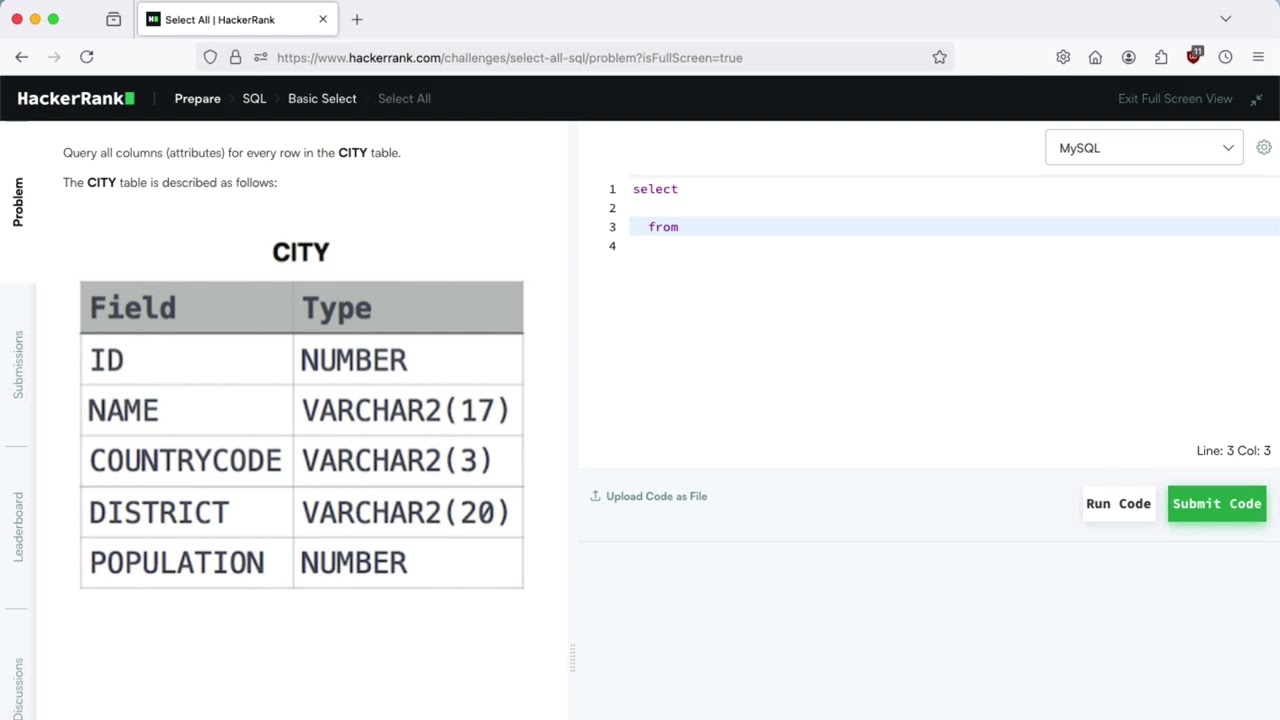Image resolution: width=1280 pixels, height=720 pixels.
Task: Click the VARCHAR2(17) type cell
Action: [x=408, y=410]
